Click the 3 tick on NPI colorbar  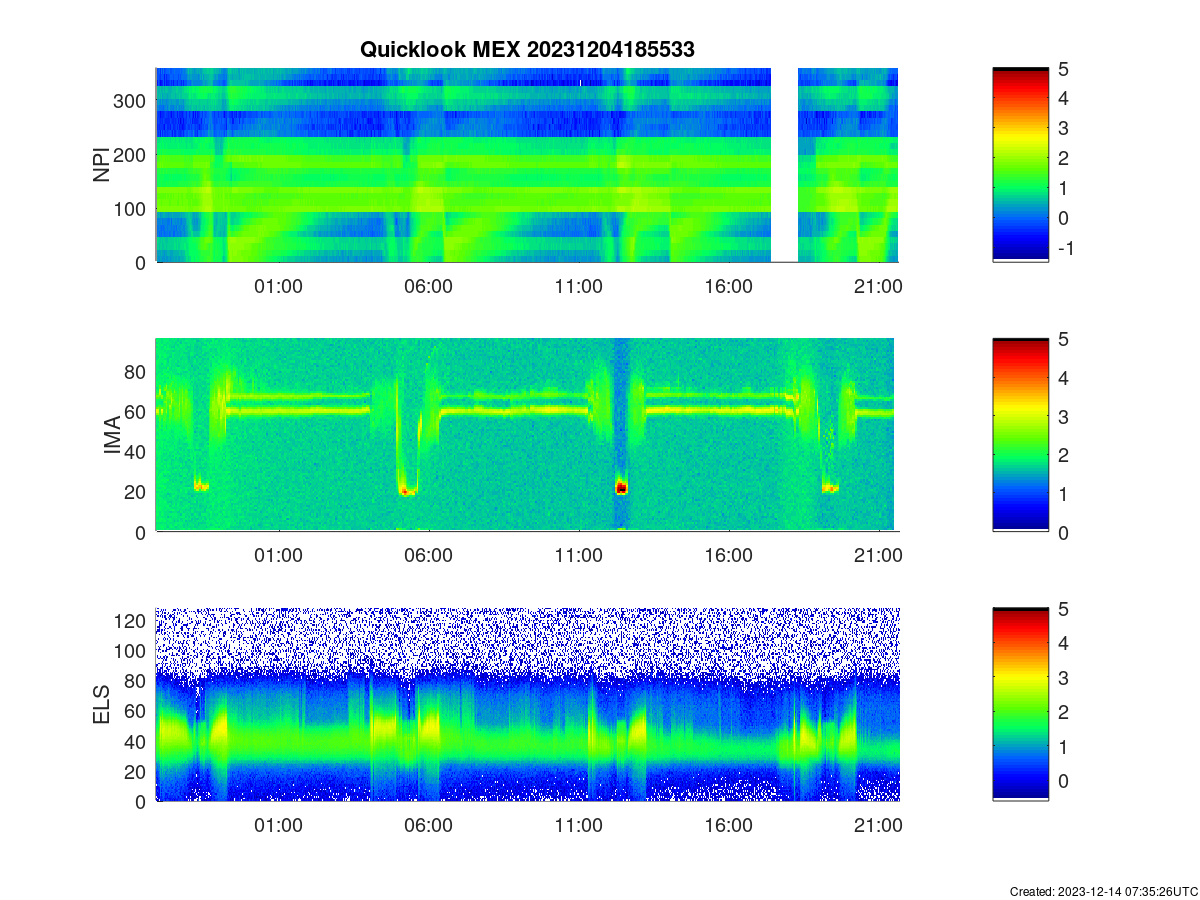[x=1064, y=128]
